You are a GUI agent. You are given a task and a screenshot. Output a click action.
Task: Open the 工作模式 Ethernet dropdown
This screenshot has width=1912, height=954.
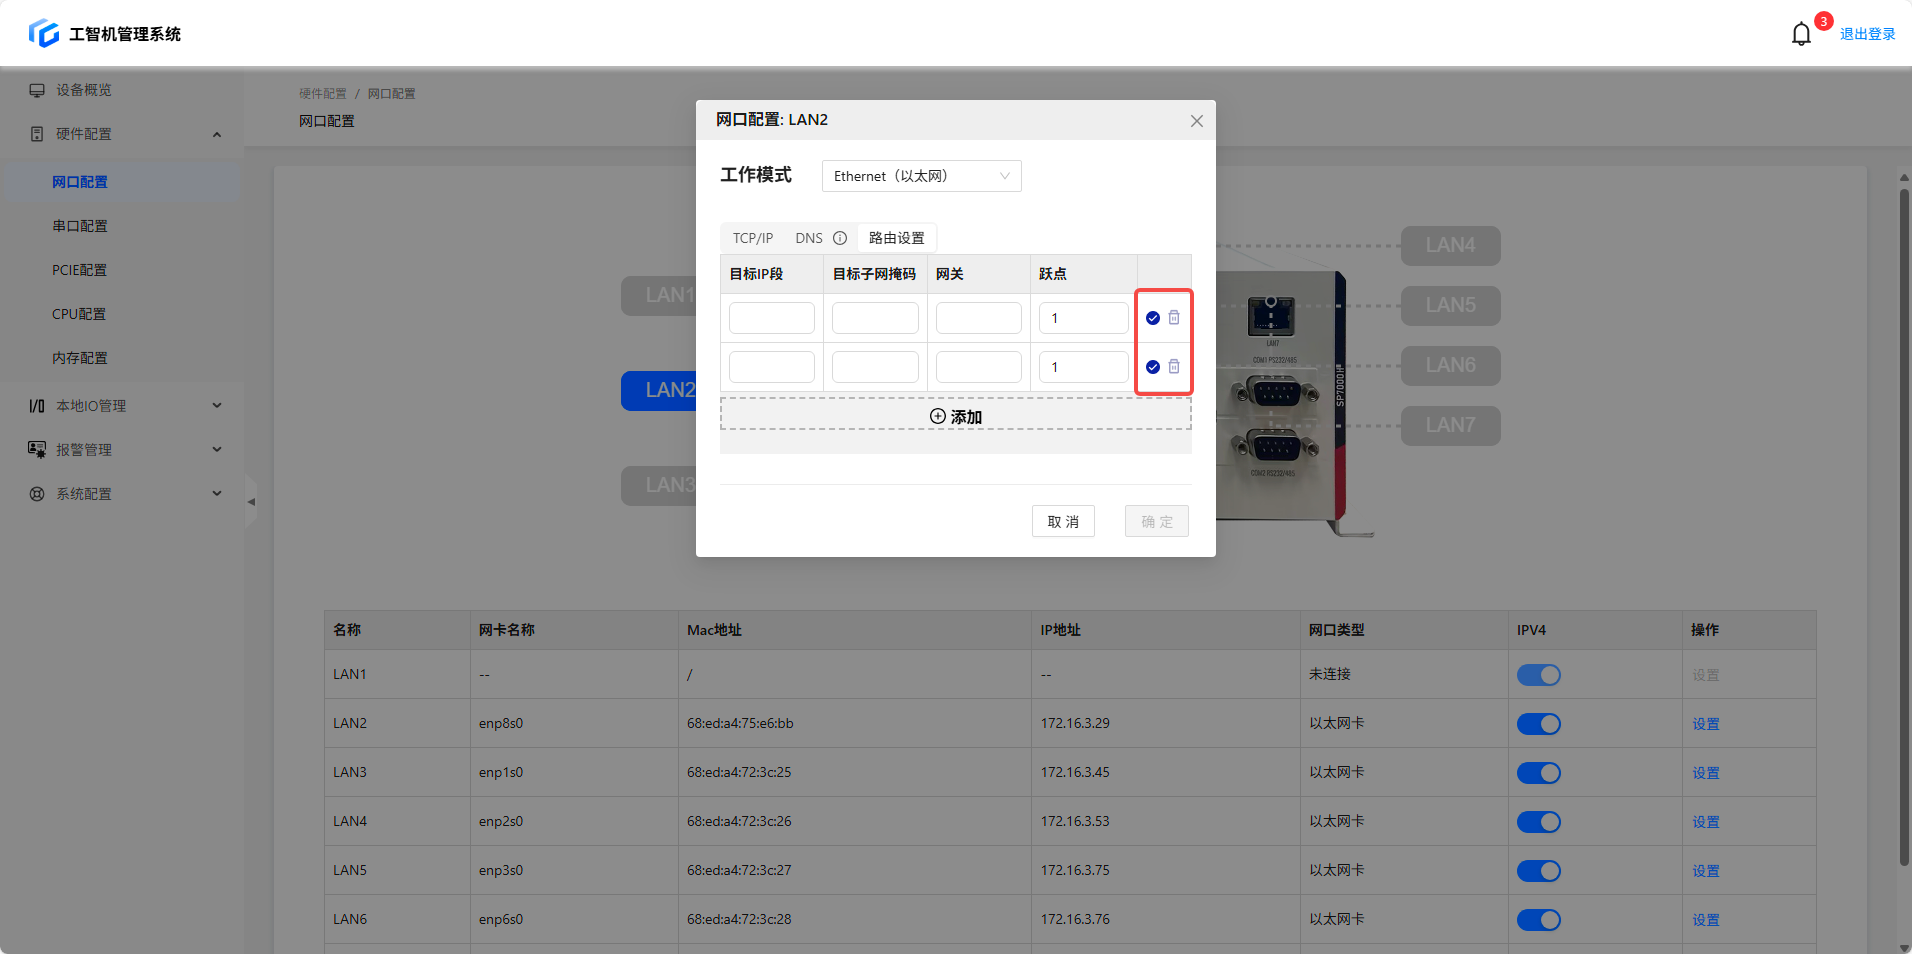pos(921,176)
